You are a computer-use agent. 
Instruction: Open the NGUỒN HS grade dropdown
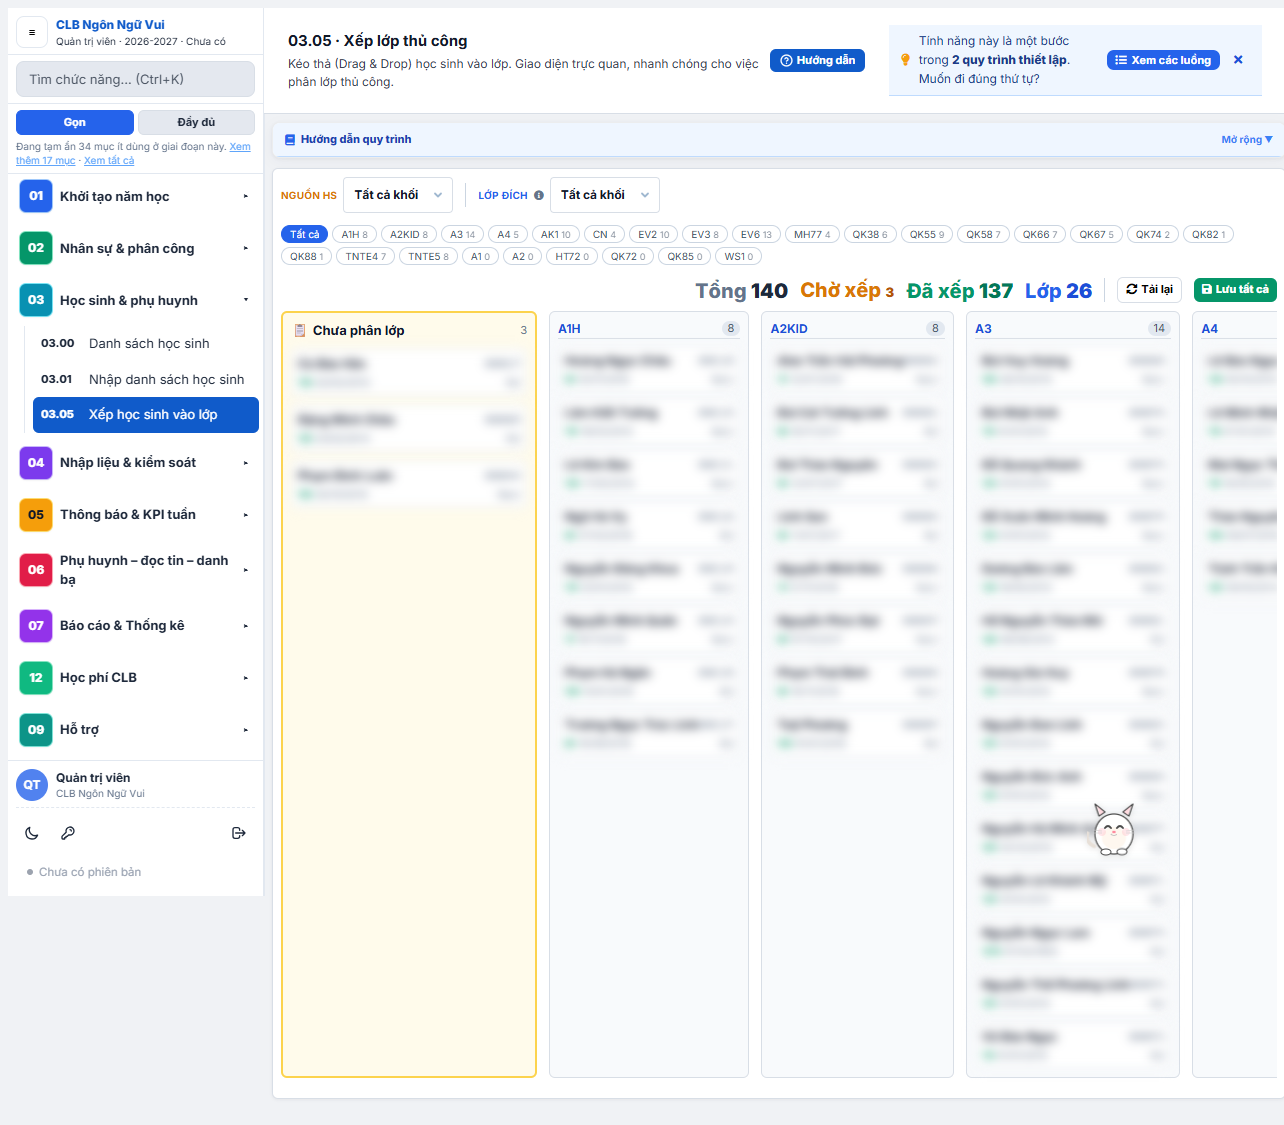click(x=398, y=195)
